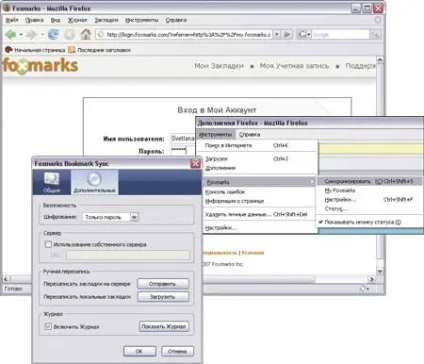Viewport: 424px width, 364px height.
Task: Click the Foxmarks logo on the page
Action: (41, 65)
